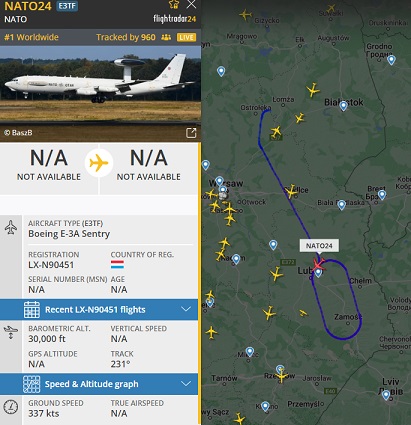411x425 pixels.
Task: Click the trackers people icon
Action: pos(166,37)
